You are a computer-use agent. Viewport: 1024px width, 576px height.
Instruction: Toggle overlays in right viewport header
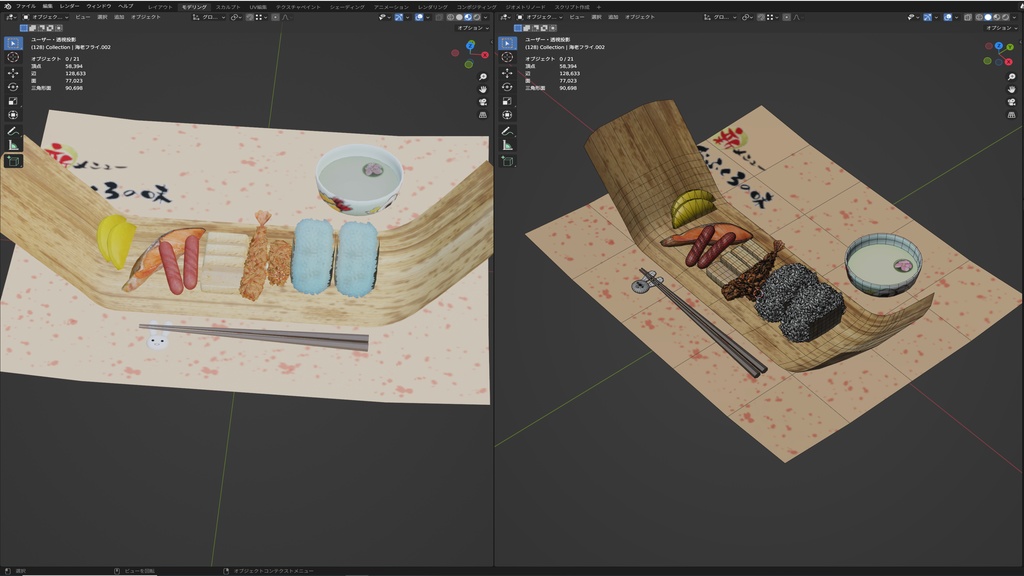[x=948, y=17]
